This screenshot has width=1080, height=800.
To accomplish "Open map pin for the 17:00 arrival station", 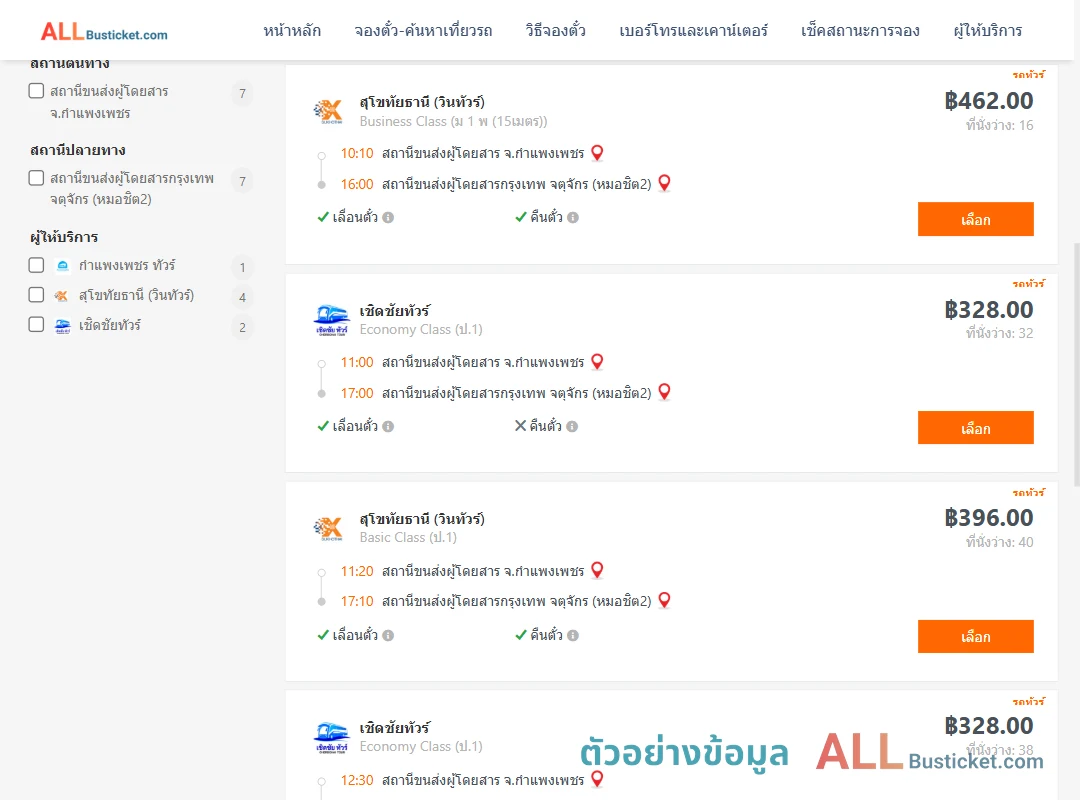I will 665,391.
